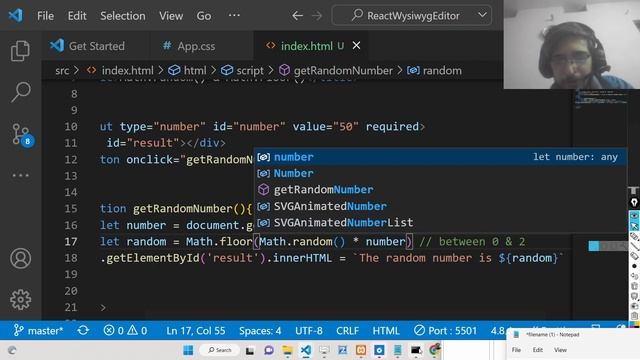The height and width of the screenshot is (360, 640).
Task: Select the pen tool in annotation toolbar
Action: pyautogui.click(x=634, y=236)
